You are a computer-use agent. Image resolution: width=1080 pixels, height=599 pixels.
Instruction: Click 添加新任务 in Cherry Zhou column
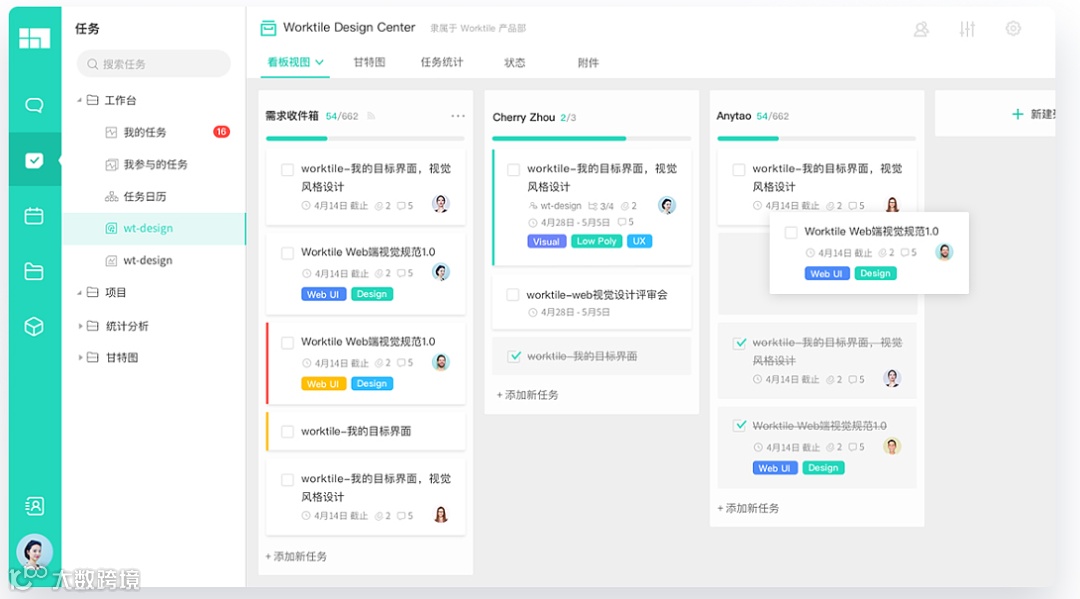click(x=528, y=395)
